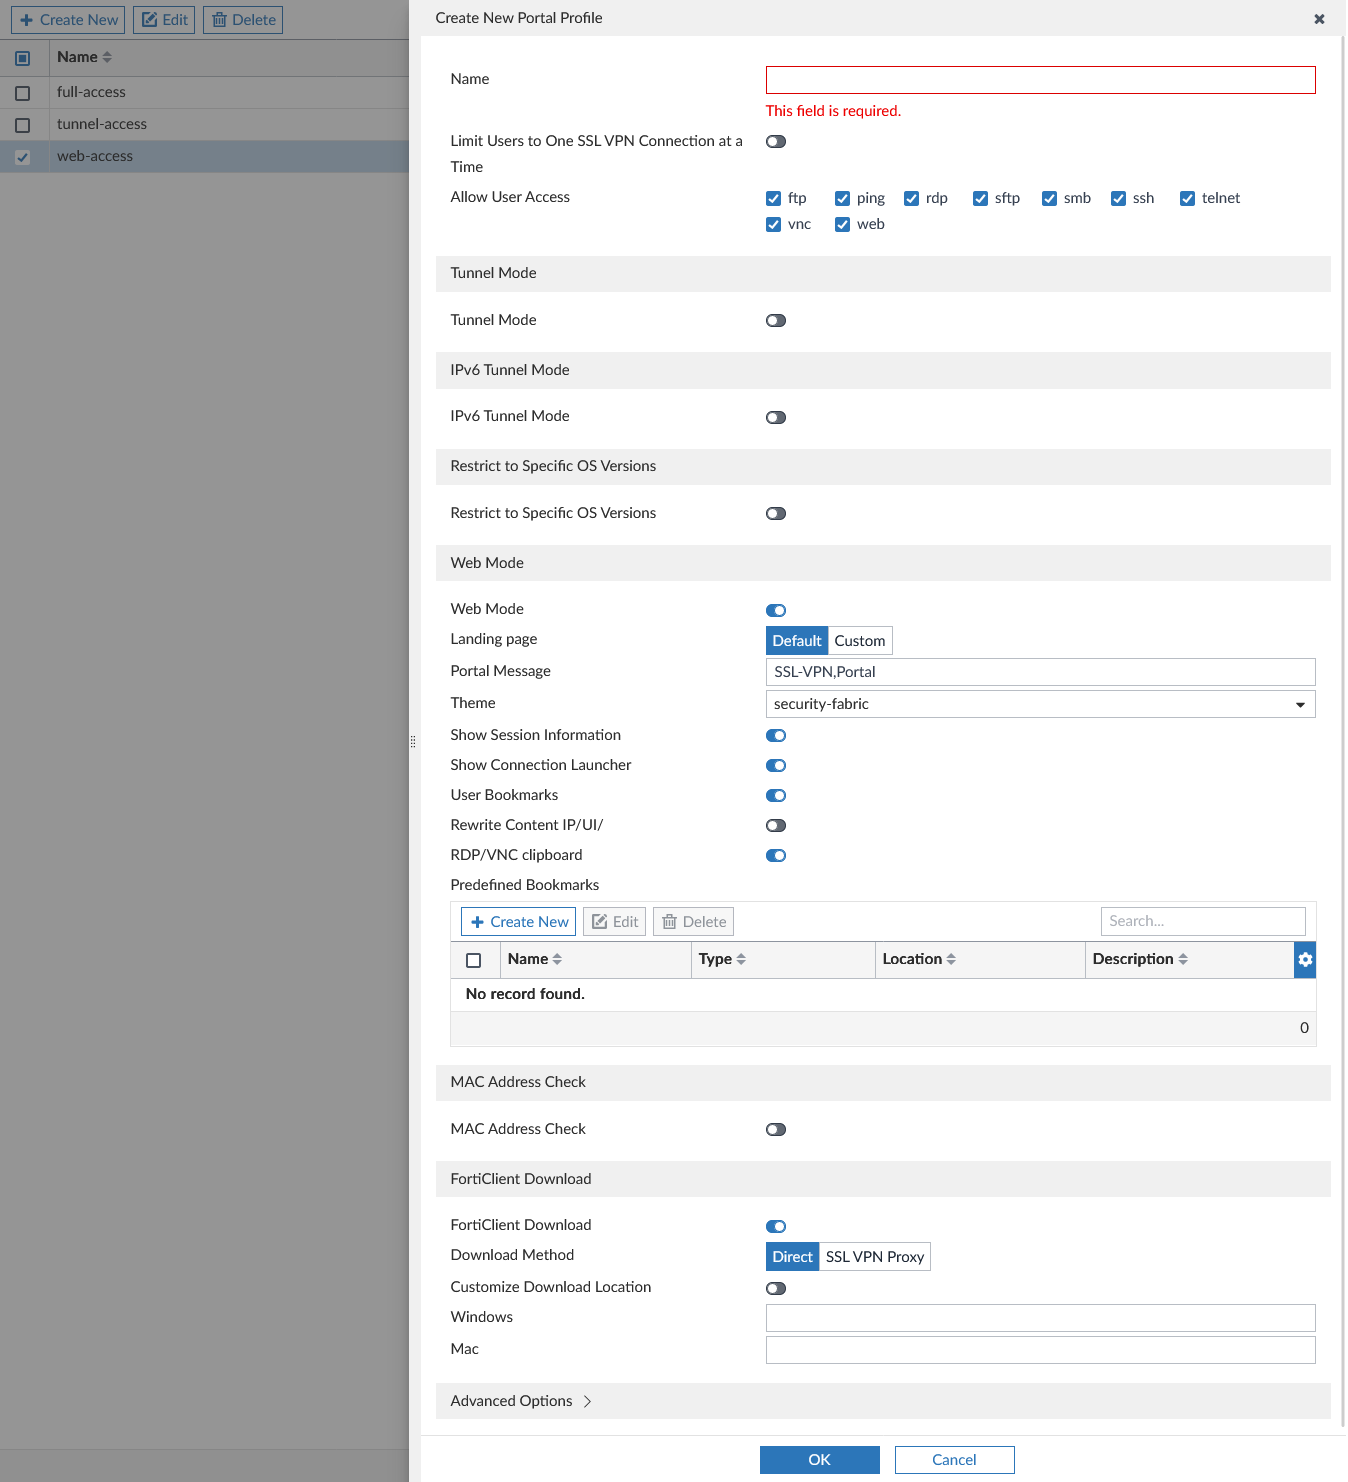Click the Edit pencil icon in top toolbar
The width and height of the screenshot is (1348, 1482).
coord(163,19)
